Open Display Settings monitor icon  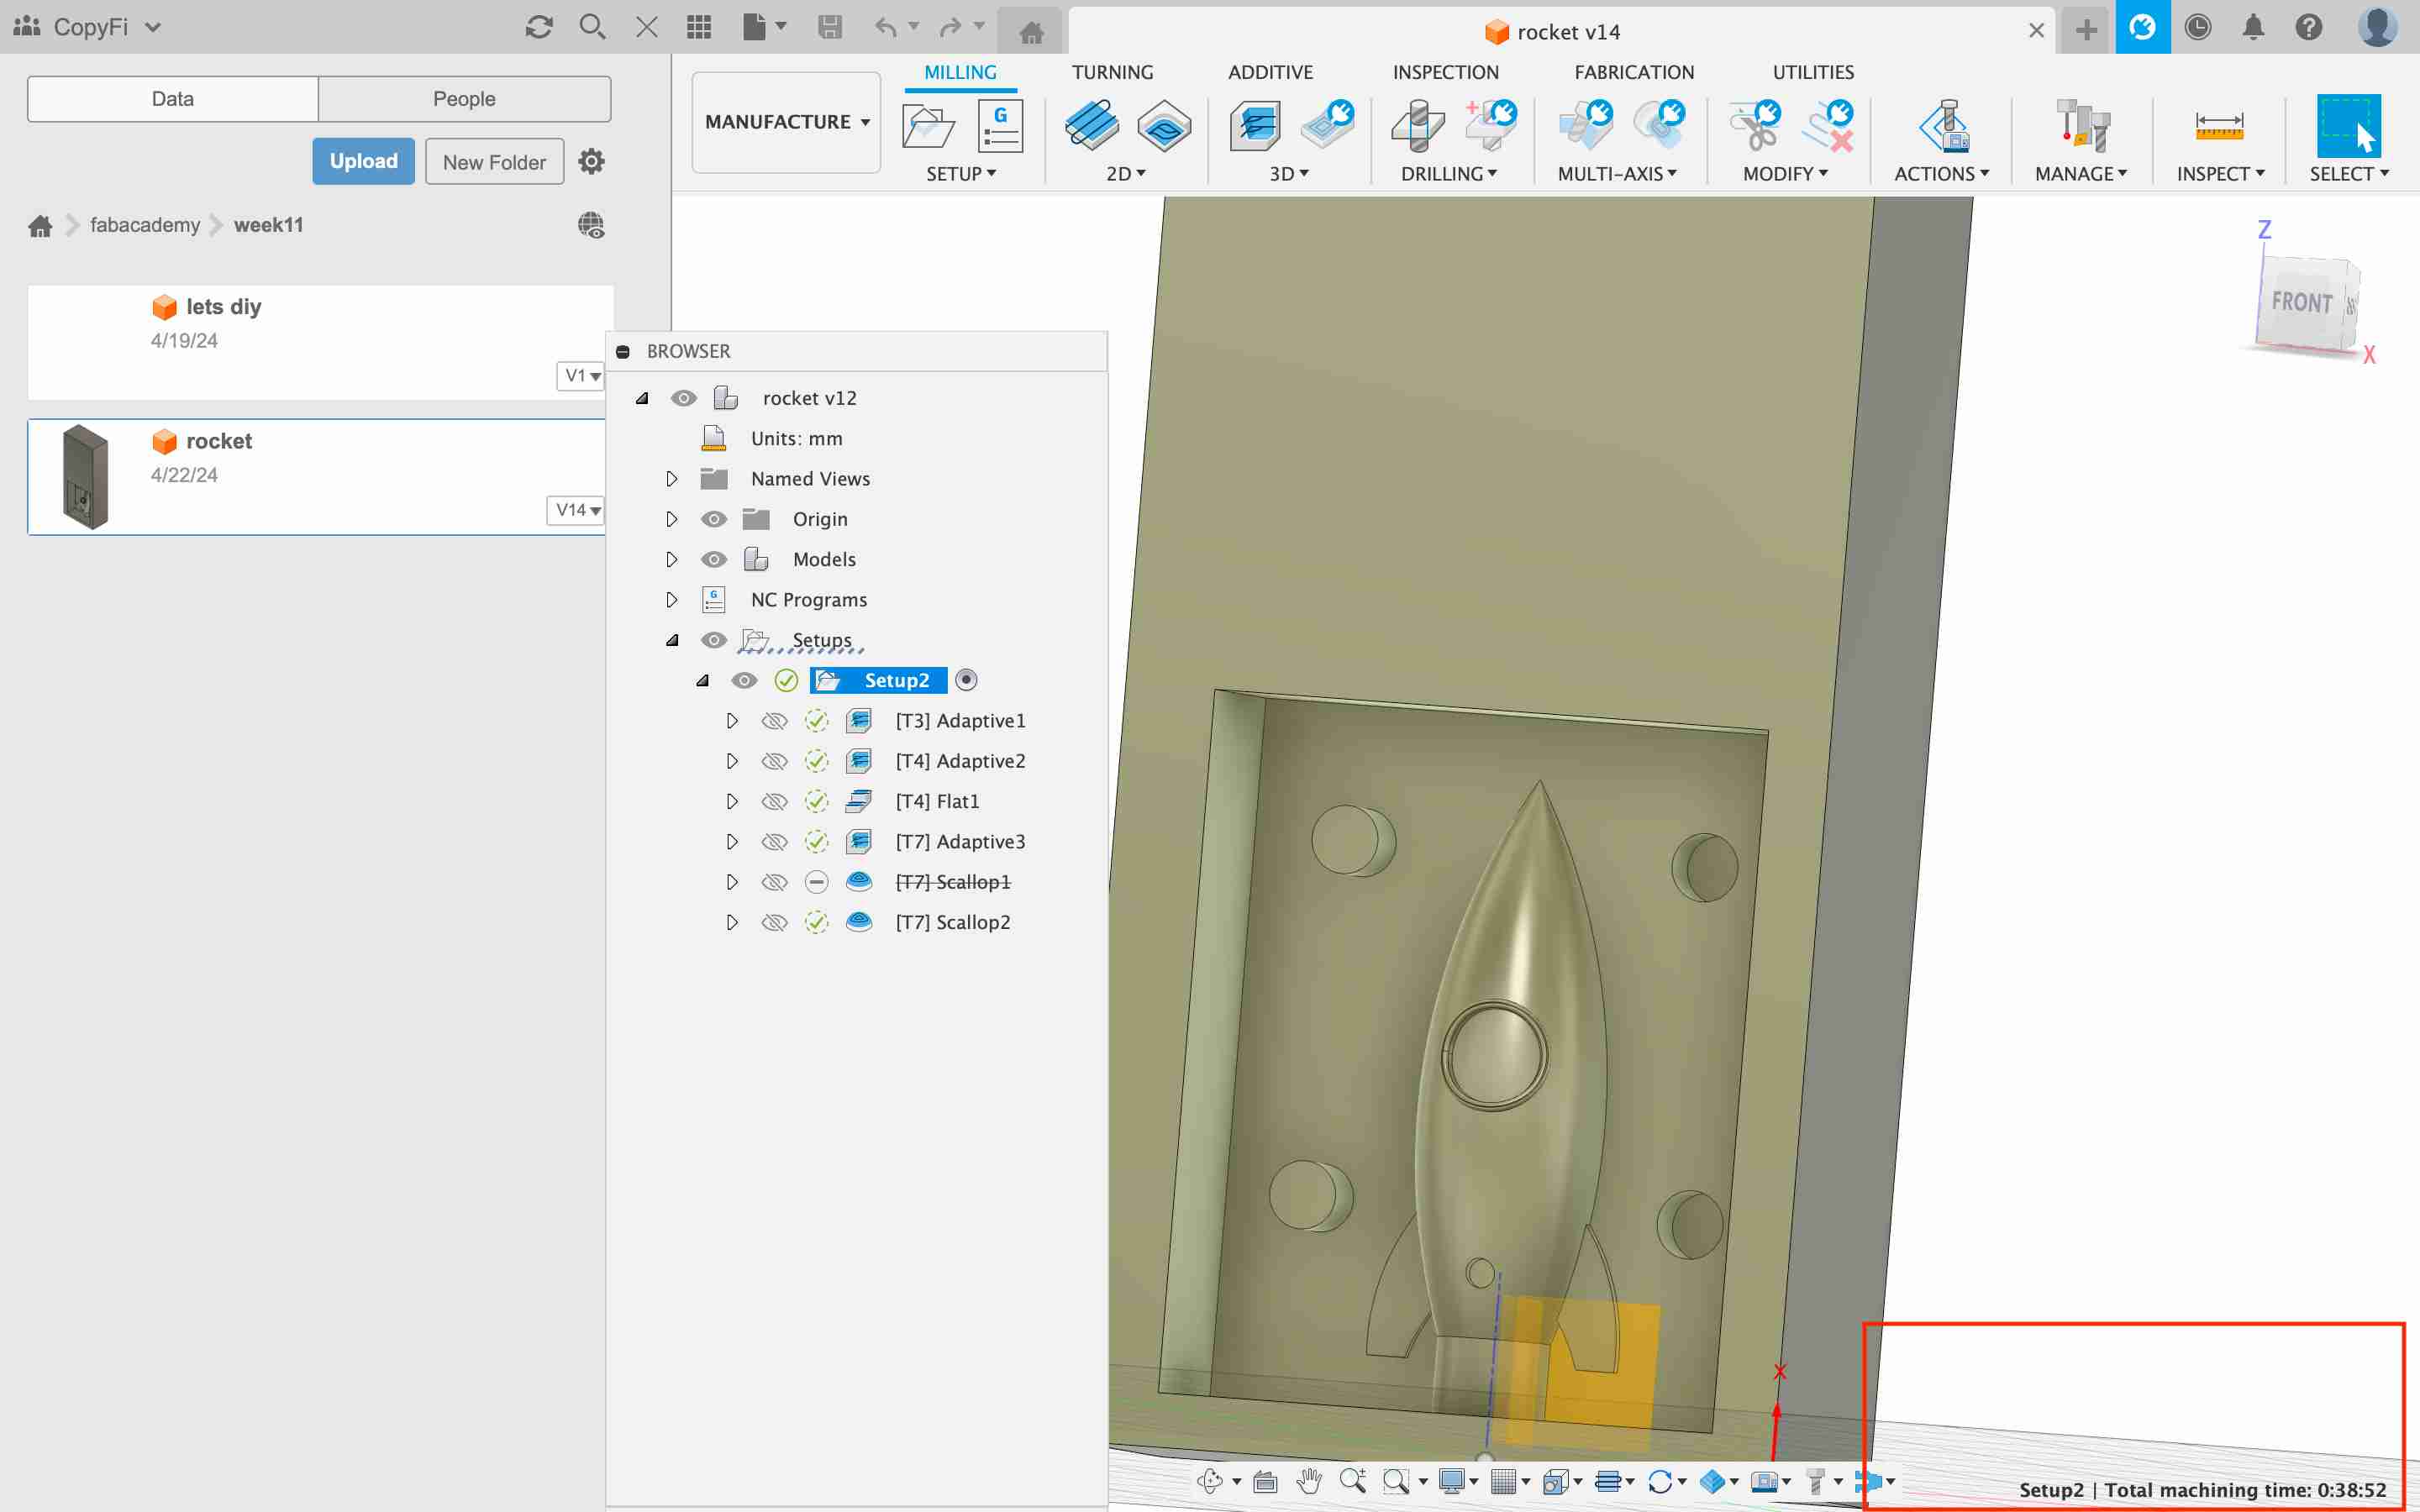(1452, 1481)
